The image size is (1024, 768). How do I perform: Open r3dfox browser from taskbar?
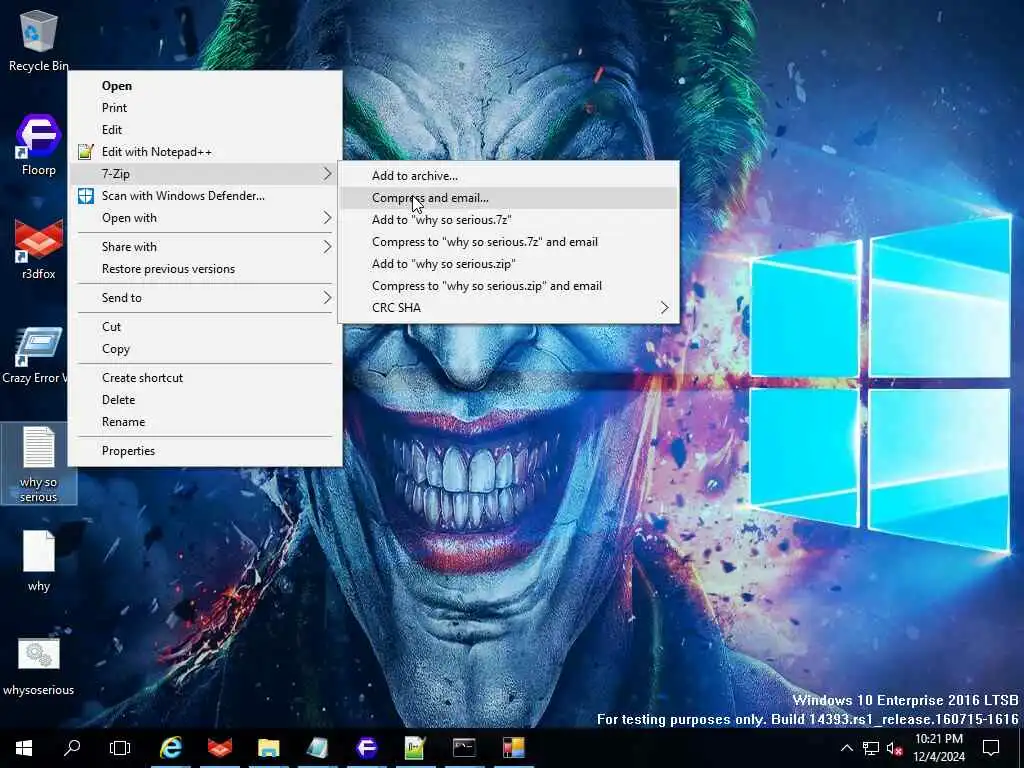(x=220, y=748)
